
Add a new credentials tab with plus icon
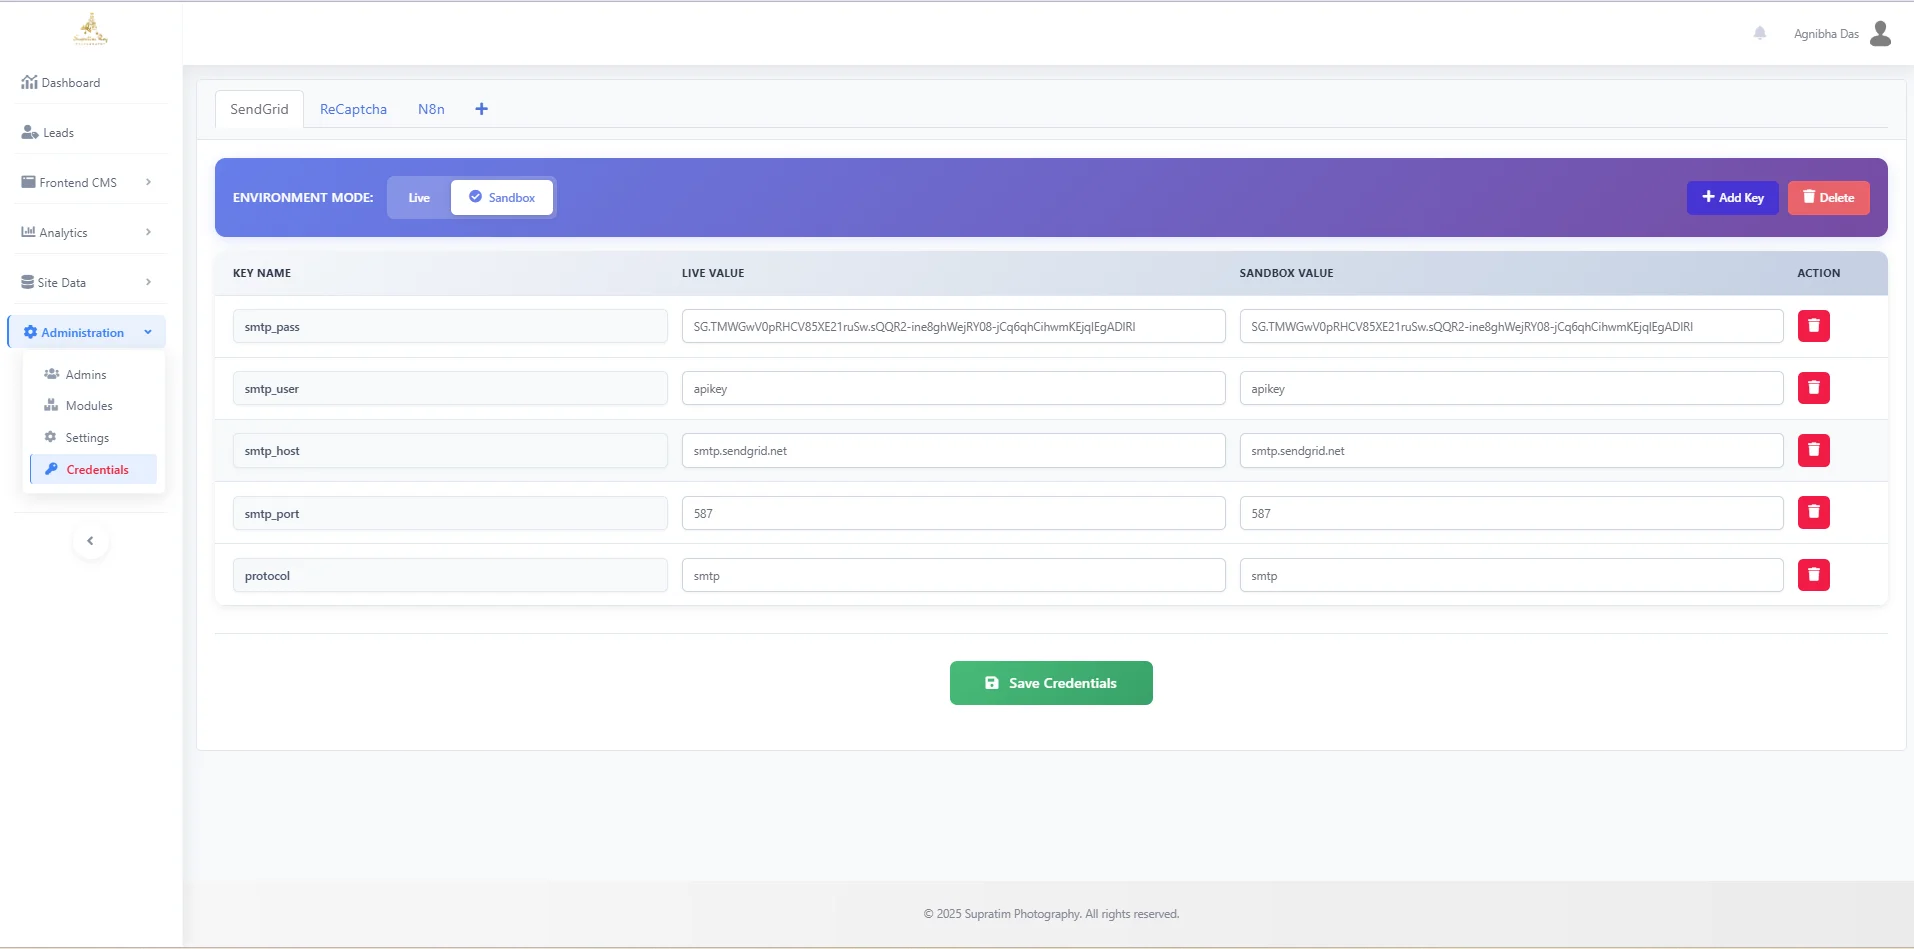point(481,109)
